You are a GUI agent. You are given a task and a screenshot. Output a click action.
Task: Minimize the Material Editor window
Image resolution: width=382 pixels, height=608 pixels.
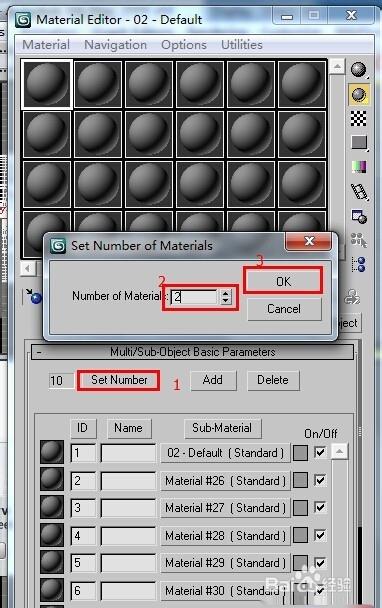point(287,16)
